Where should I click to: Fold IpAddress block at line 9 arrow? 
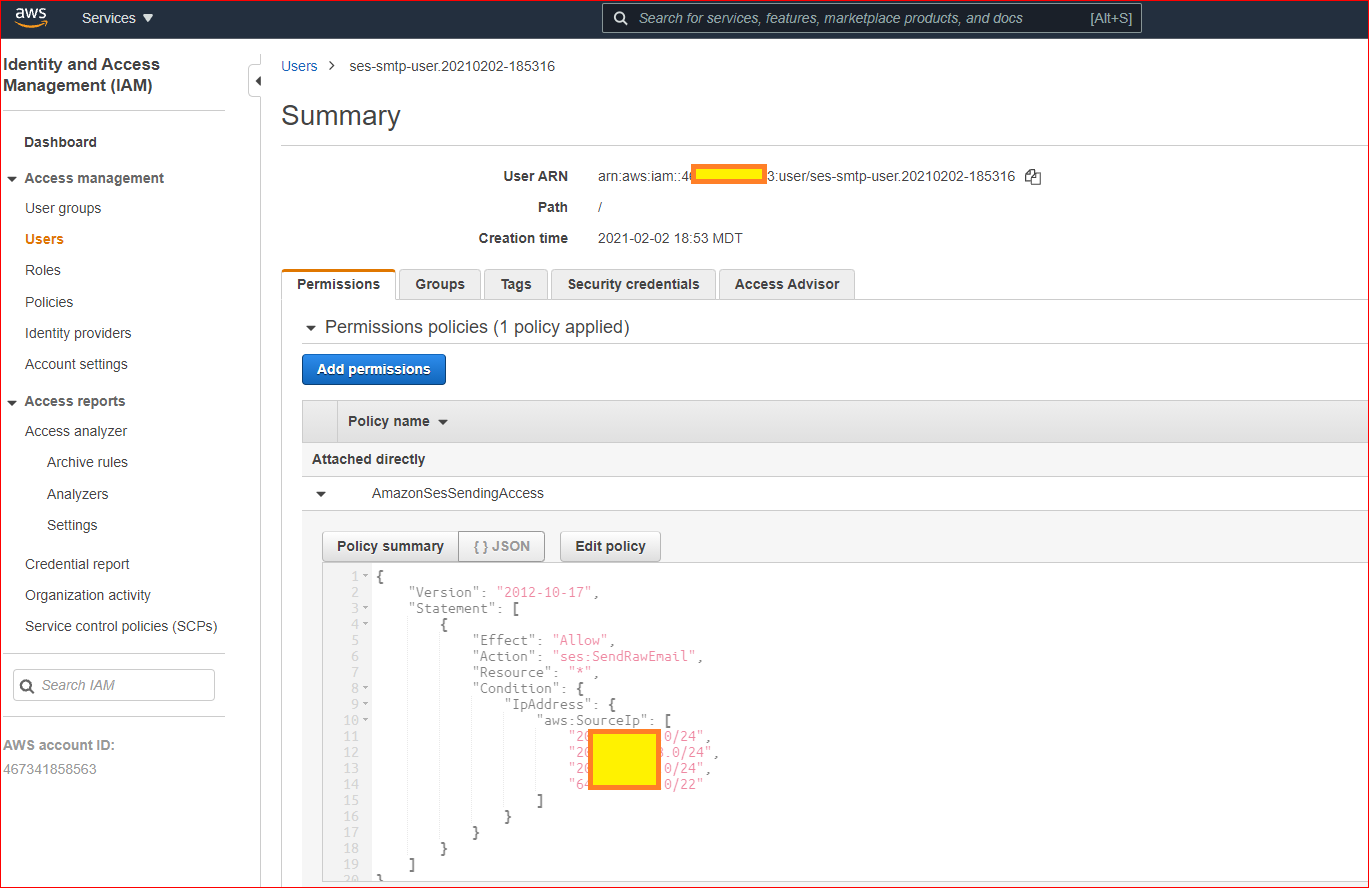[366, 705]
